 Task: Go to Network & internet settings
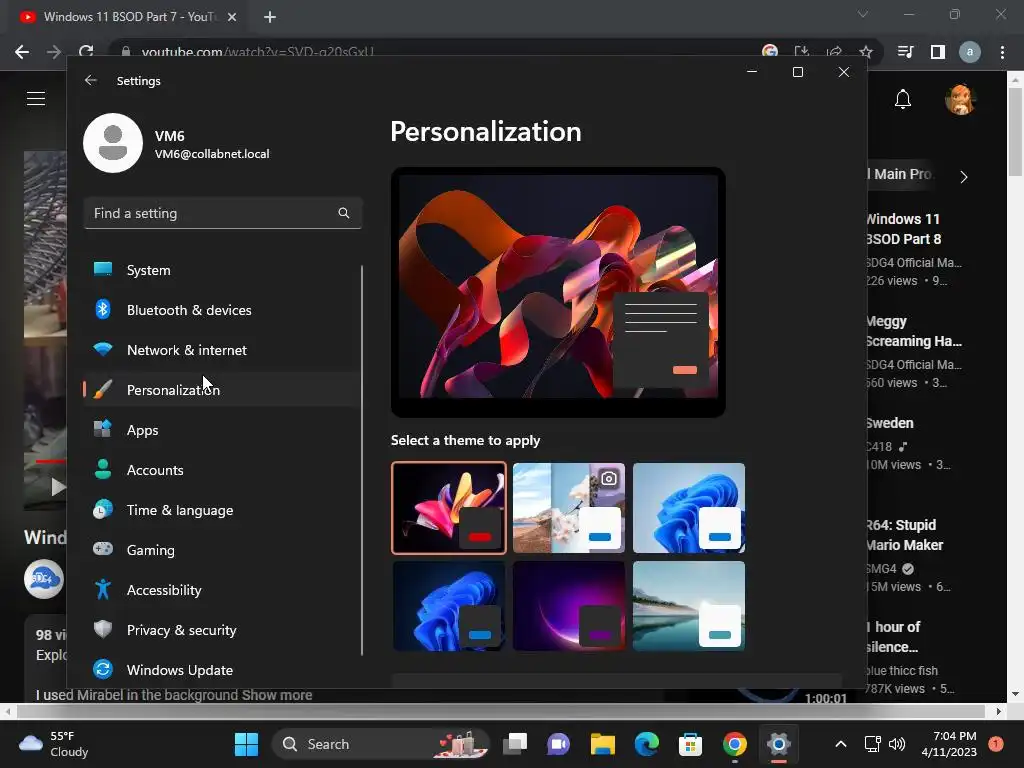pos(222,349)
